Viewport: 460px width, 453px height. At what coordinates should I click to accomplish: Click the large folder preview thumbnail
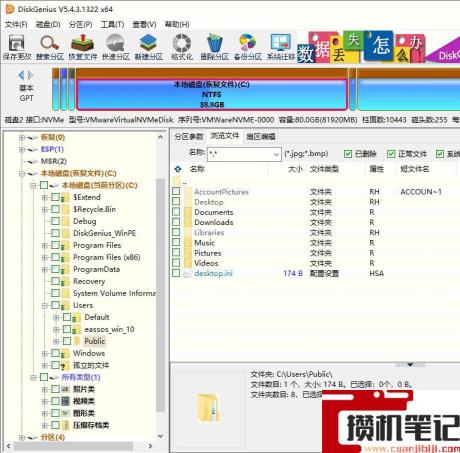click(209, 408)
